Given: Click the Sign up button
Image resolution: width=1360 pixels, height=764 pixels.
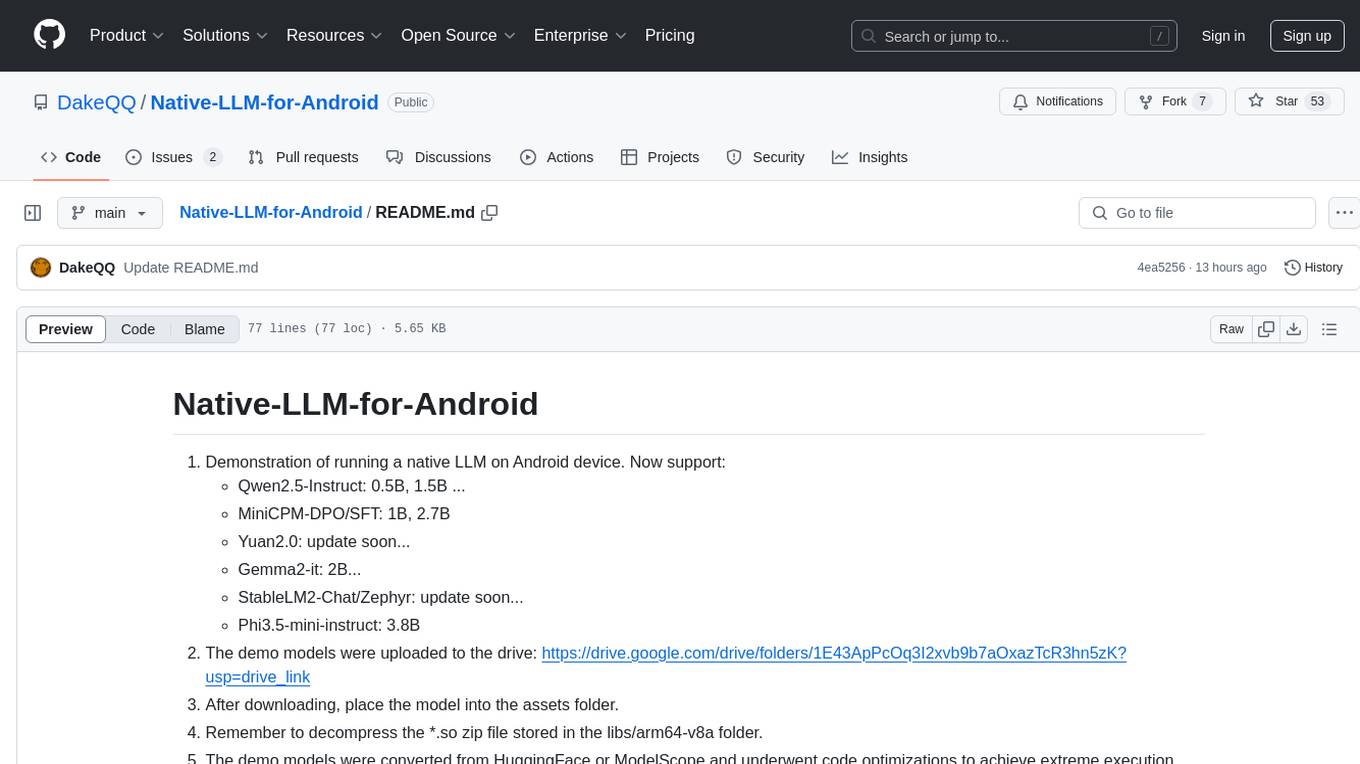Looking at the screenshot, I should click(1307, 36).
